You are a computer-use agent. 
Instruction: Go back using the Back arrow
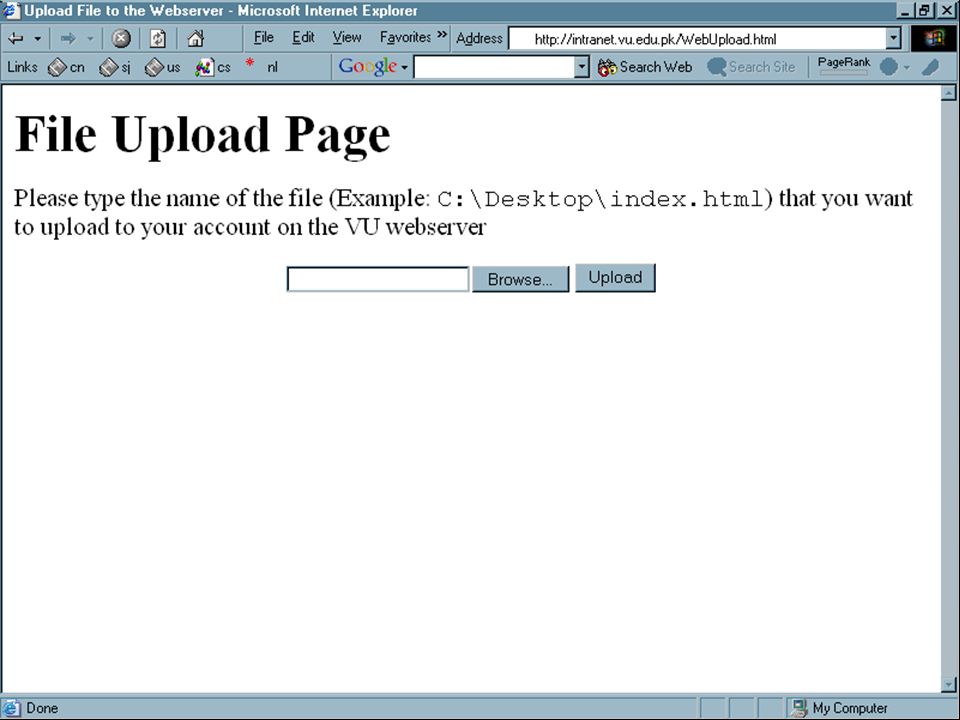click(15, 39)
